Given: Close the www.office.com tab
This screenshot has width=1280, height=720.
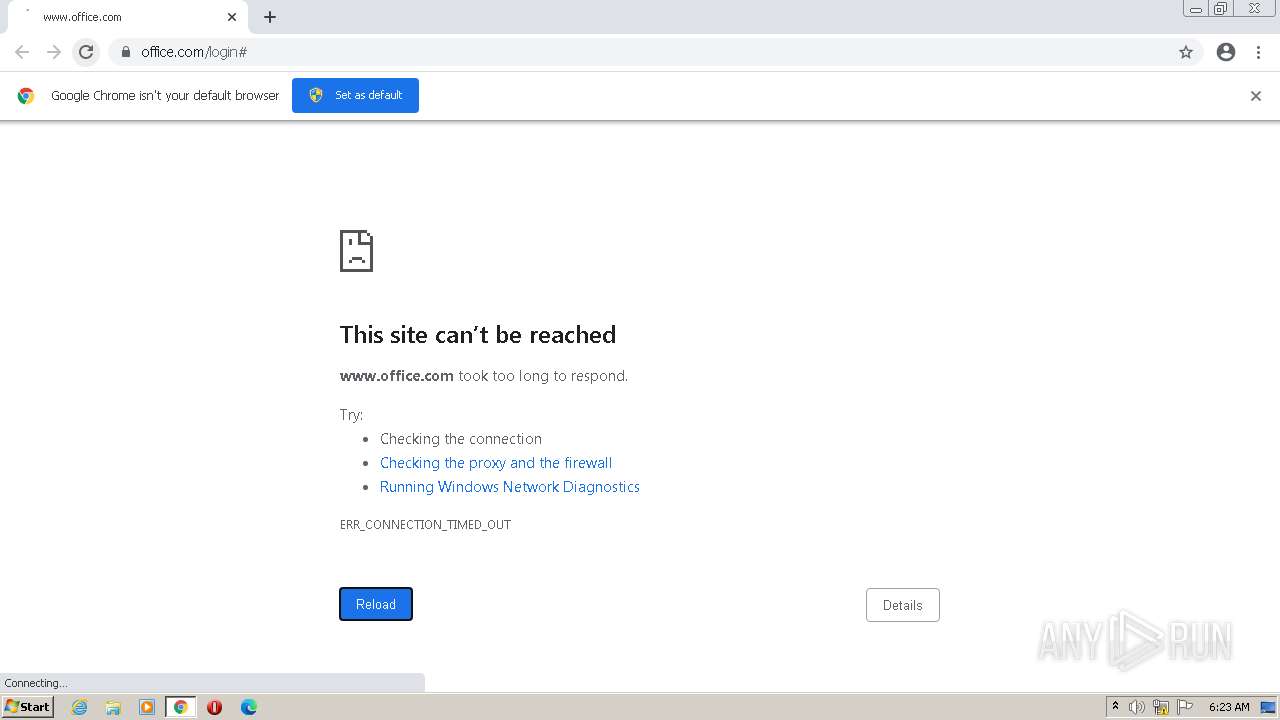Looking at the screenshot, I should [x=232, y=17].
